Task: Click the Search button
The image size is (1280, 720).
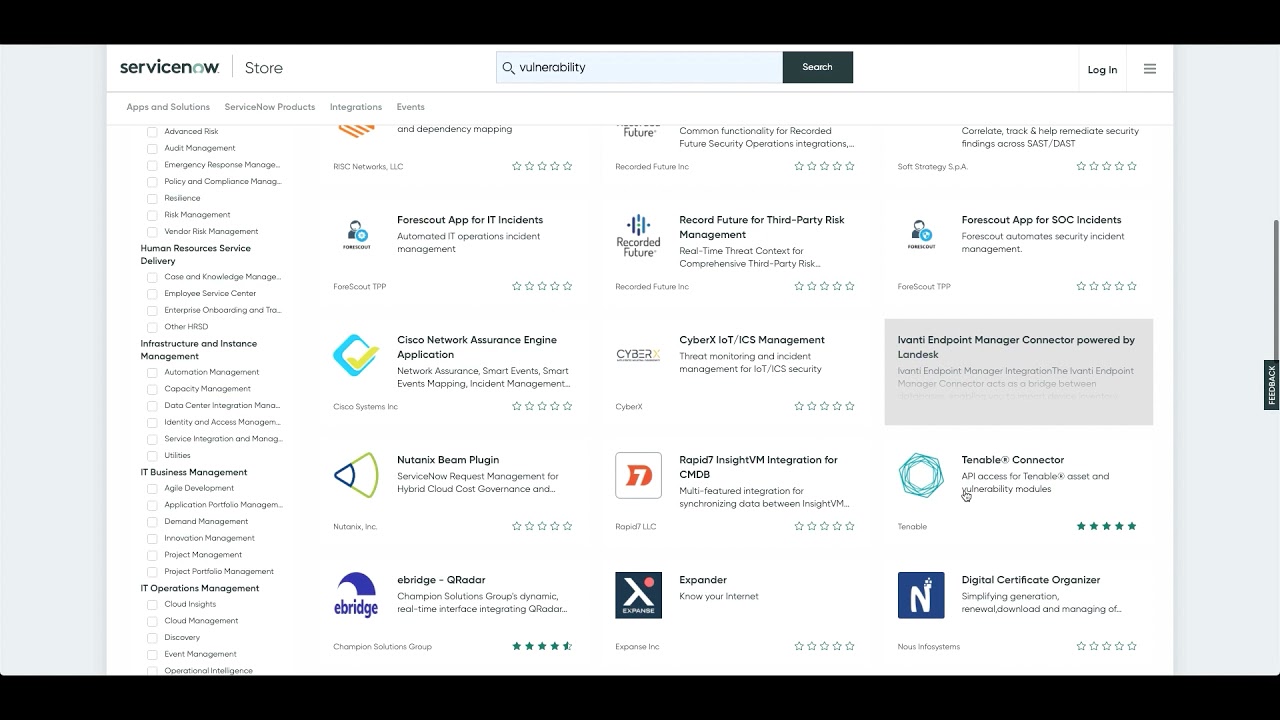Action: pyautogui.click(x=817, y=67)
